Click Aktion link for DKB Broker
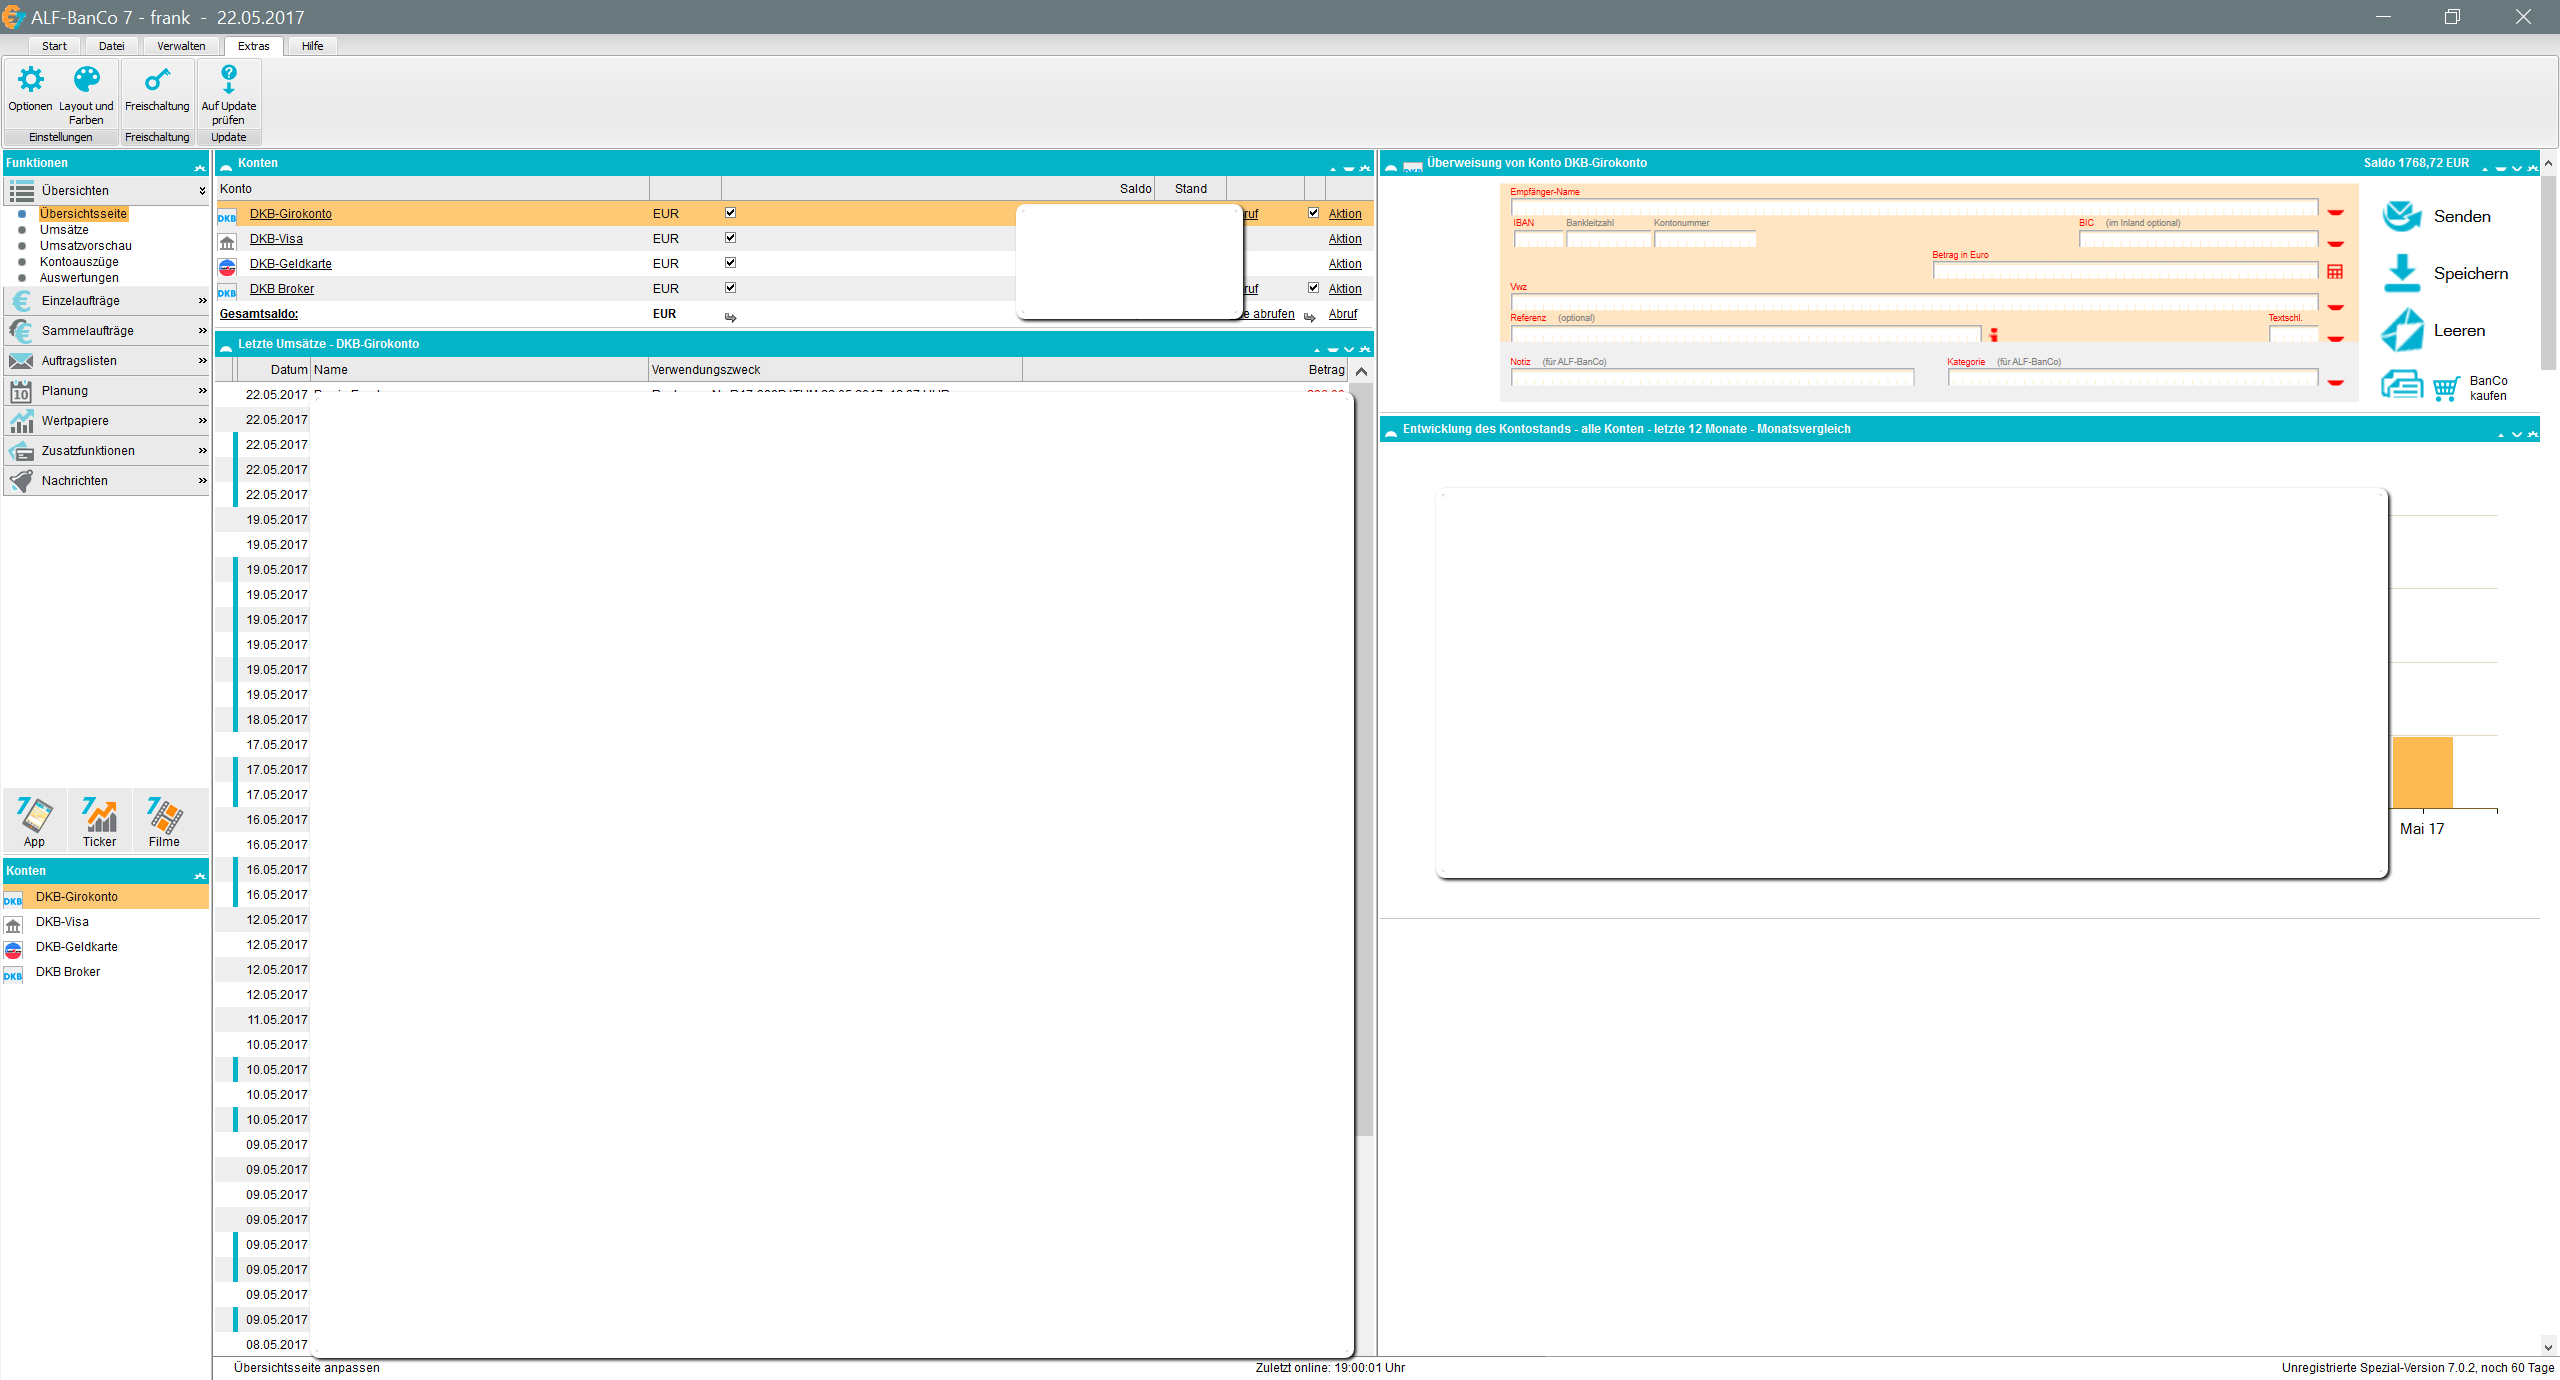 (x=1345, y=289)
